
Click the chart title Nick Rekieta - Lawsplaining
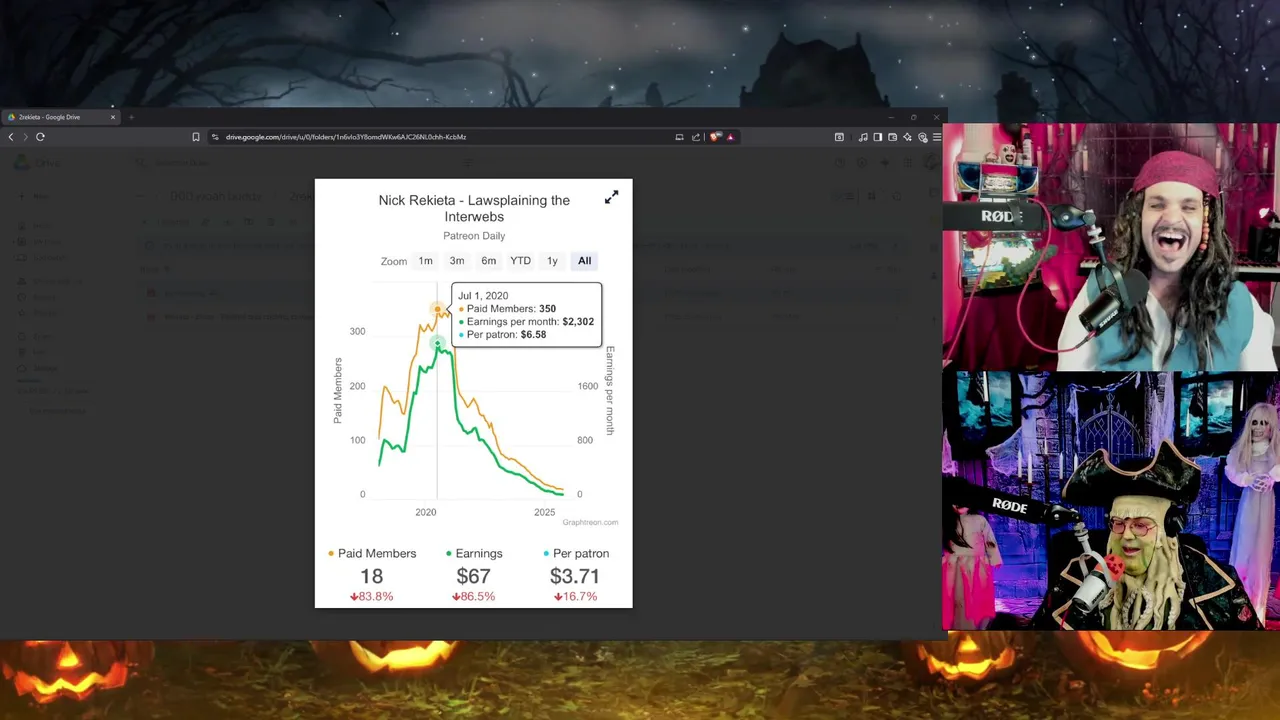click(474, 208)
